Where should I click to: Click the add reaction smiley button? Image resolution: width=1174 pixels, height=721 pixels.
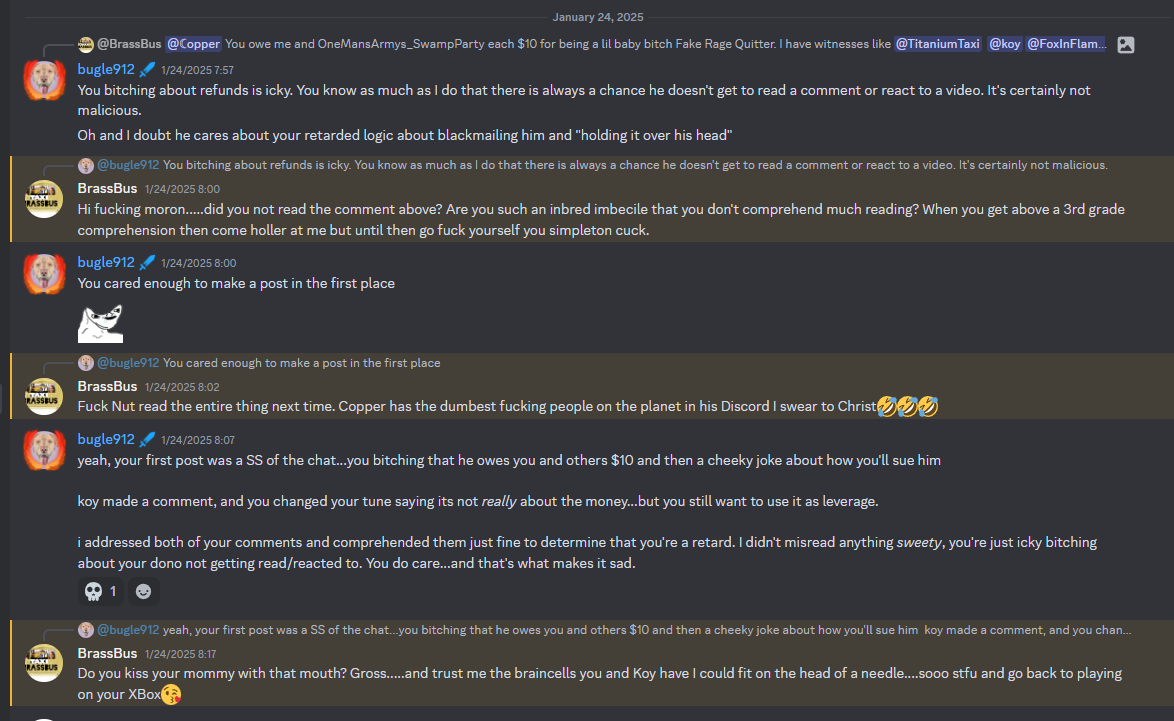click(144, 591)
